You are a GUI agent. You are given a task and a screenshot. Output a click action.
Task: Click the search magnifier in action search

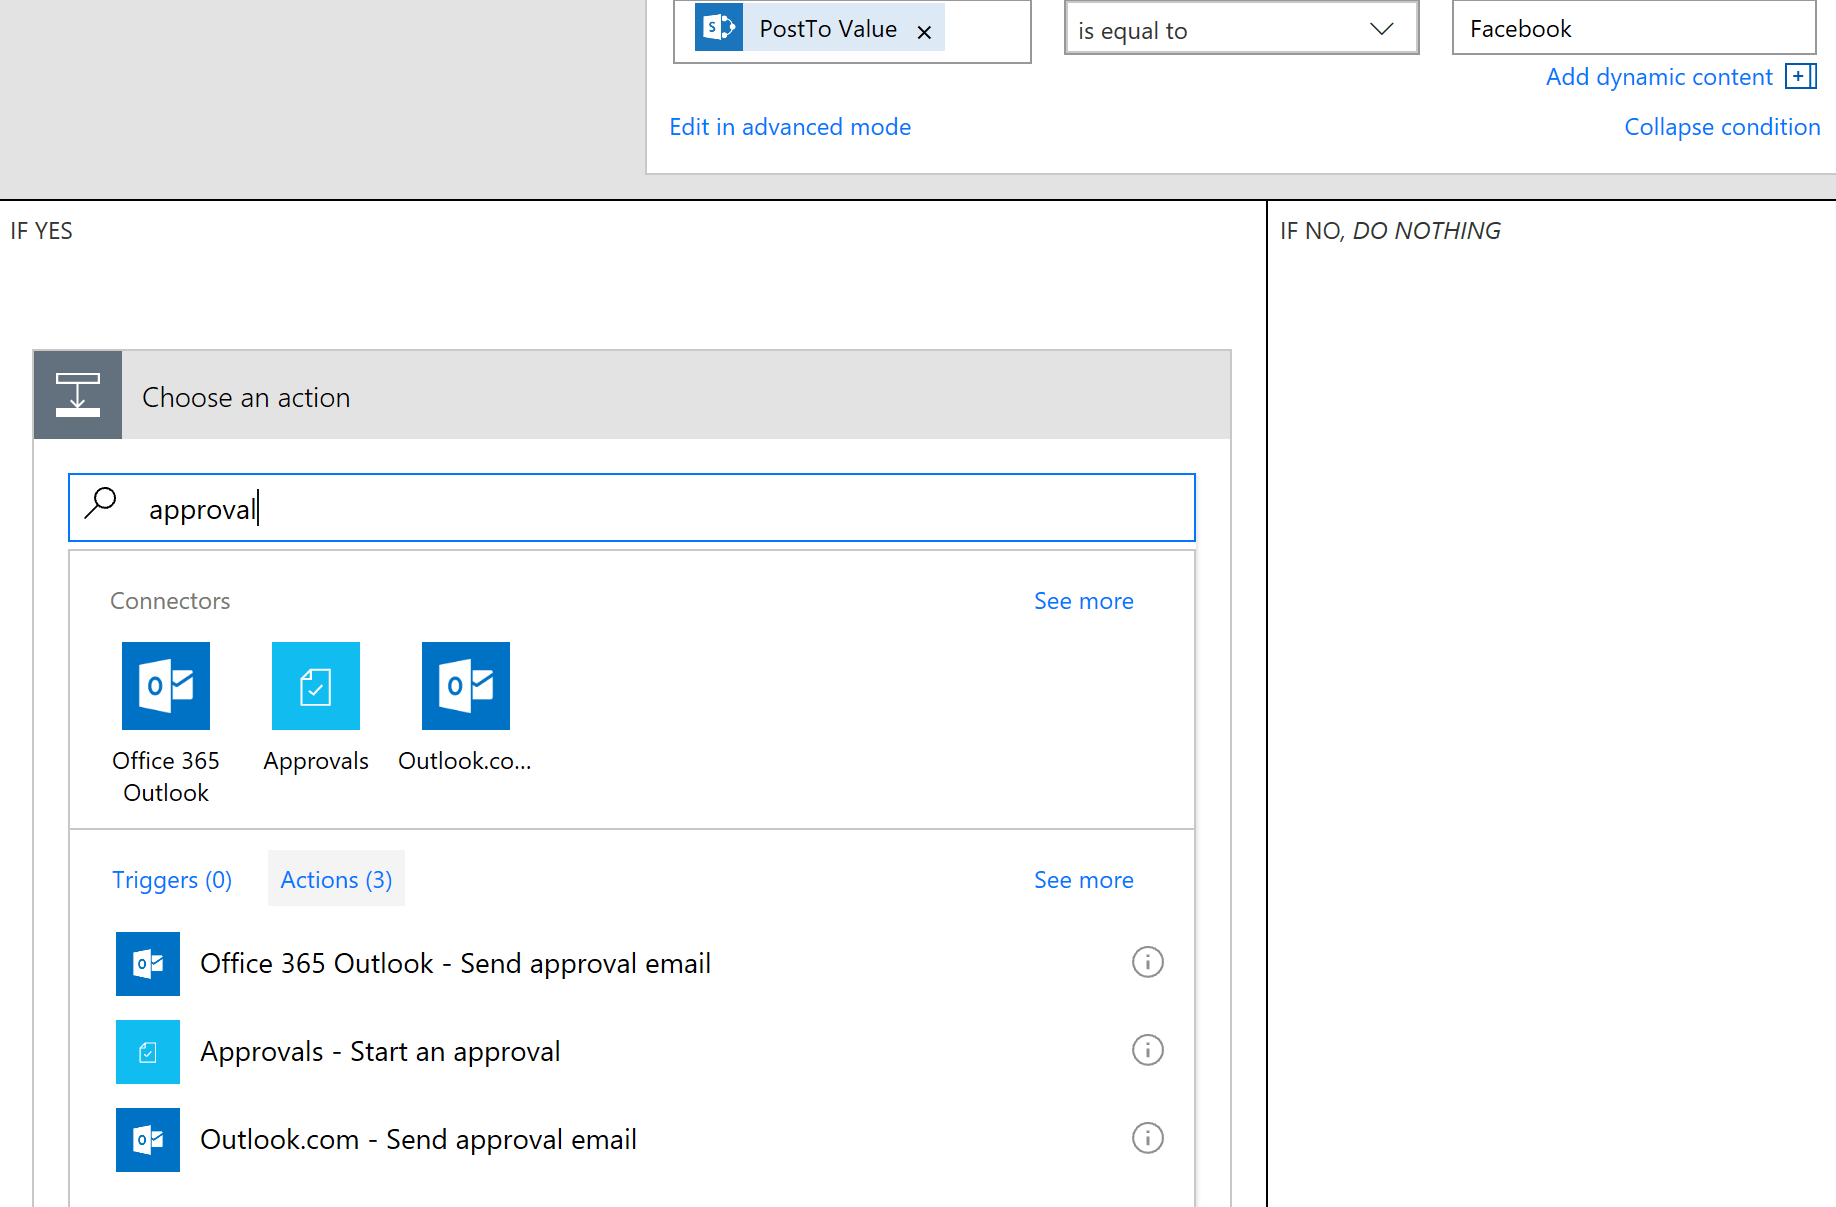click(x=101, y=505)
